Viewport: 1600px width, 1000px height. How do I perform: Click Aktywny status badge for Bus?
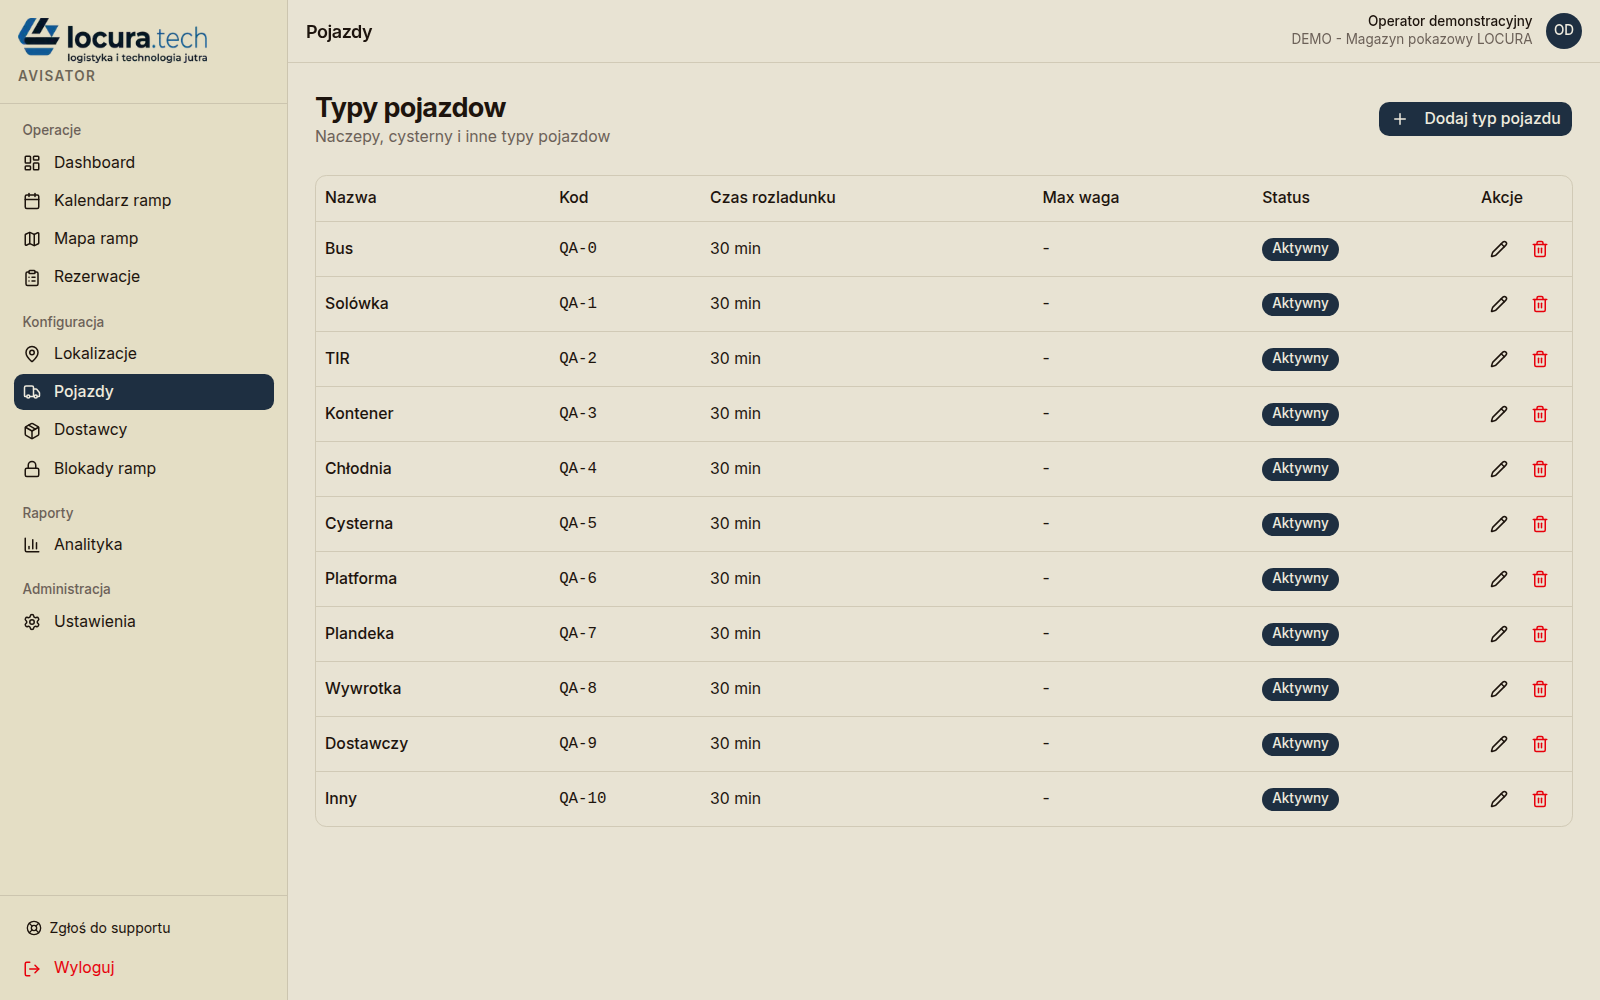[x=1300, y=249]
